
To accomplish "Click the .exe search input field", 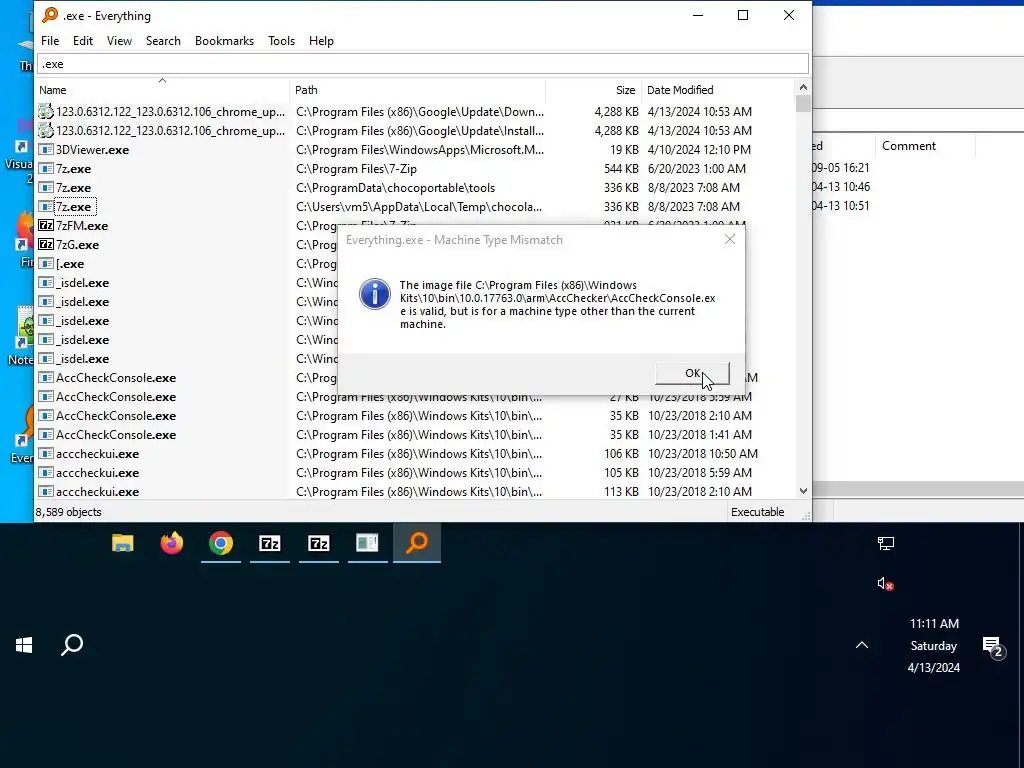I will click(x=423, y=64).
